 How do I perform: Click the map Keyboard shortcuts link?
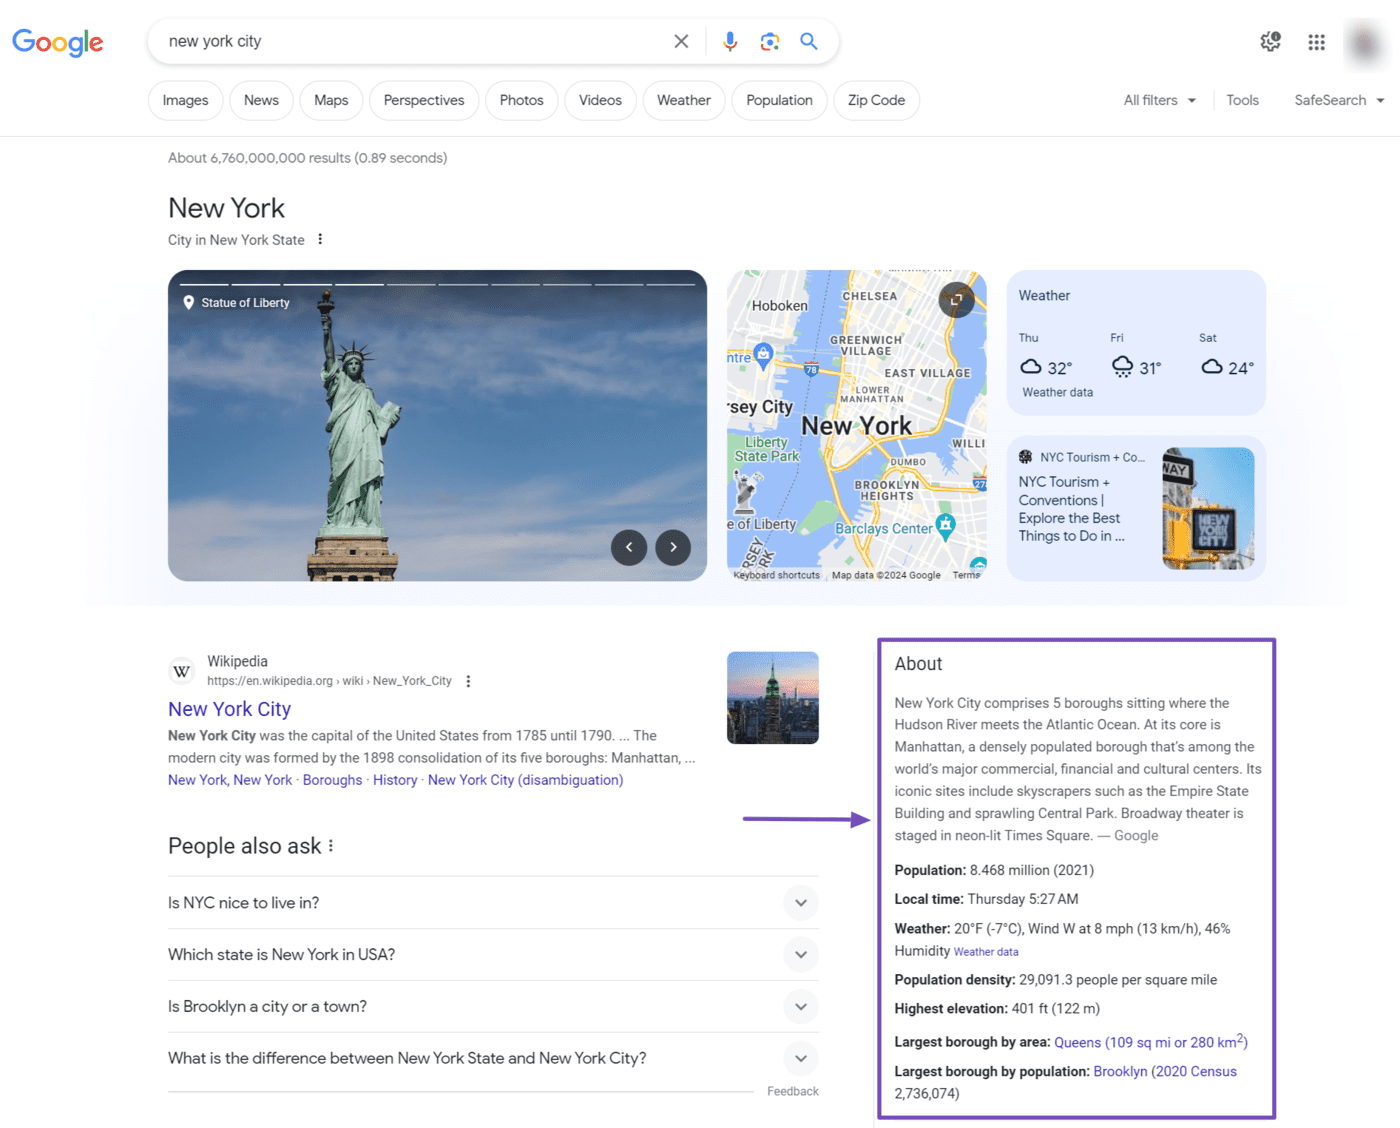click(x=776, y=575)
